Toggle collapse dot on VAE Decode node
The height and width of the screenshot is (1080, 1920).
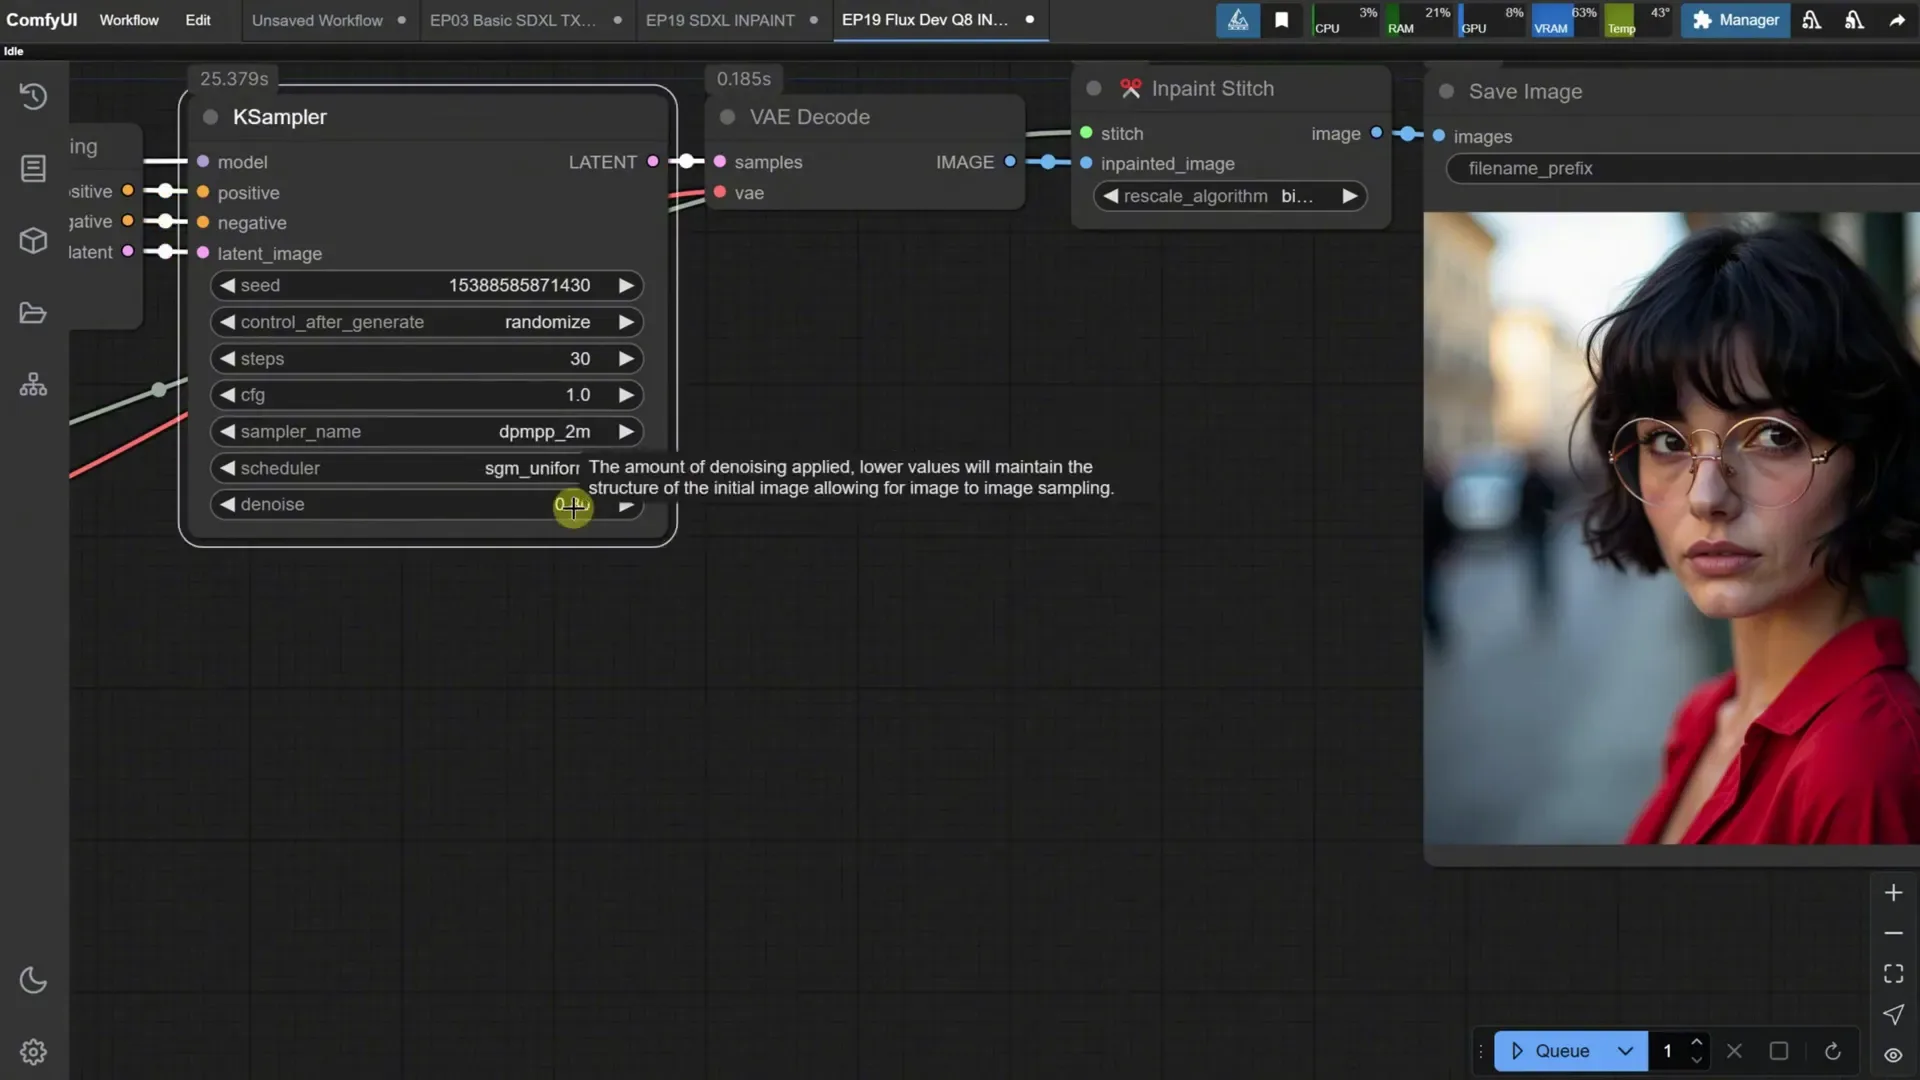(x=727, y=117)
